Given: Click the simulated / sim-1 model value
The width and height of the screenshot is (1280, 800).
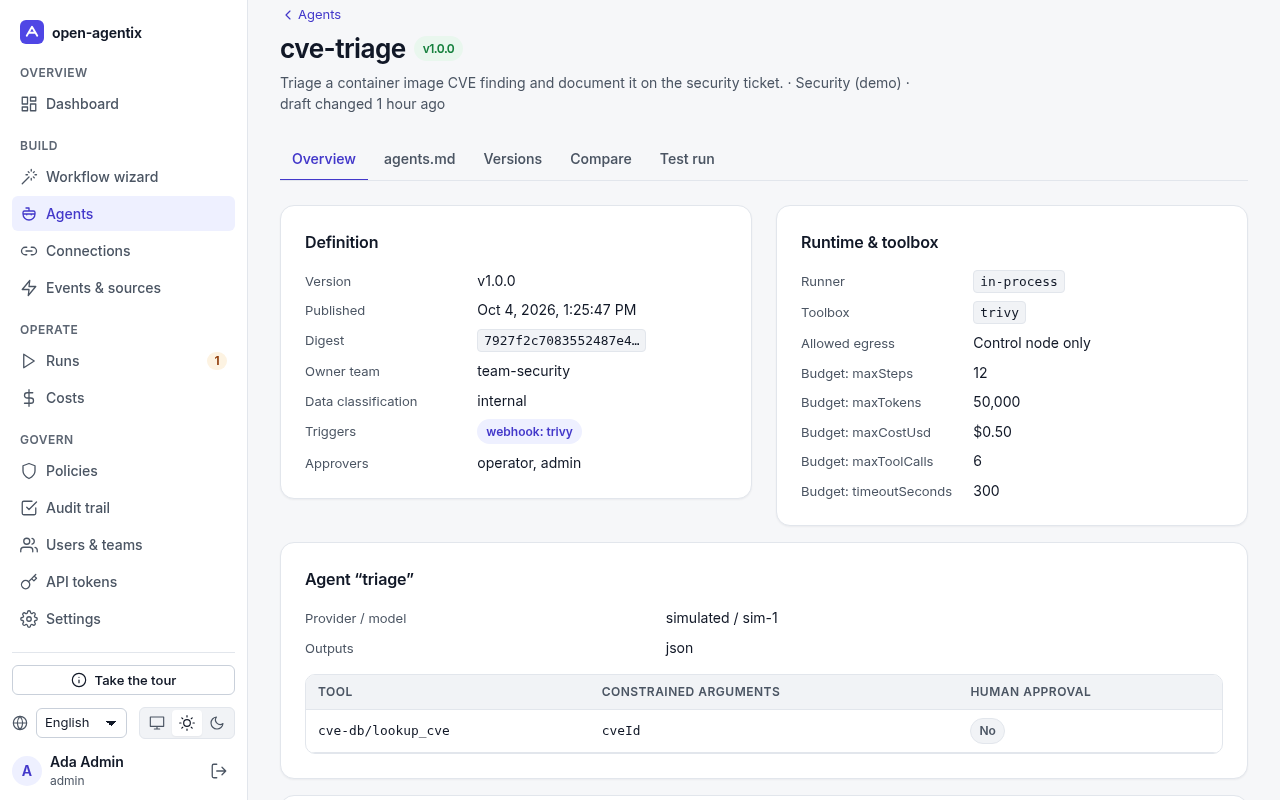Looking at the screenshot, I should pos(722,618).
